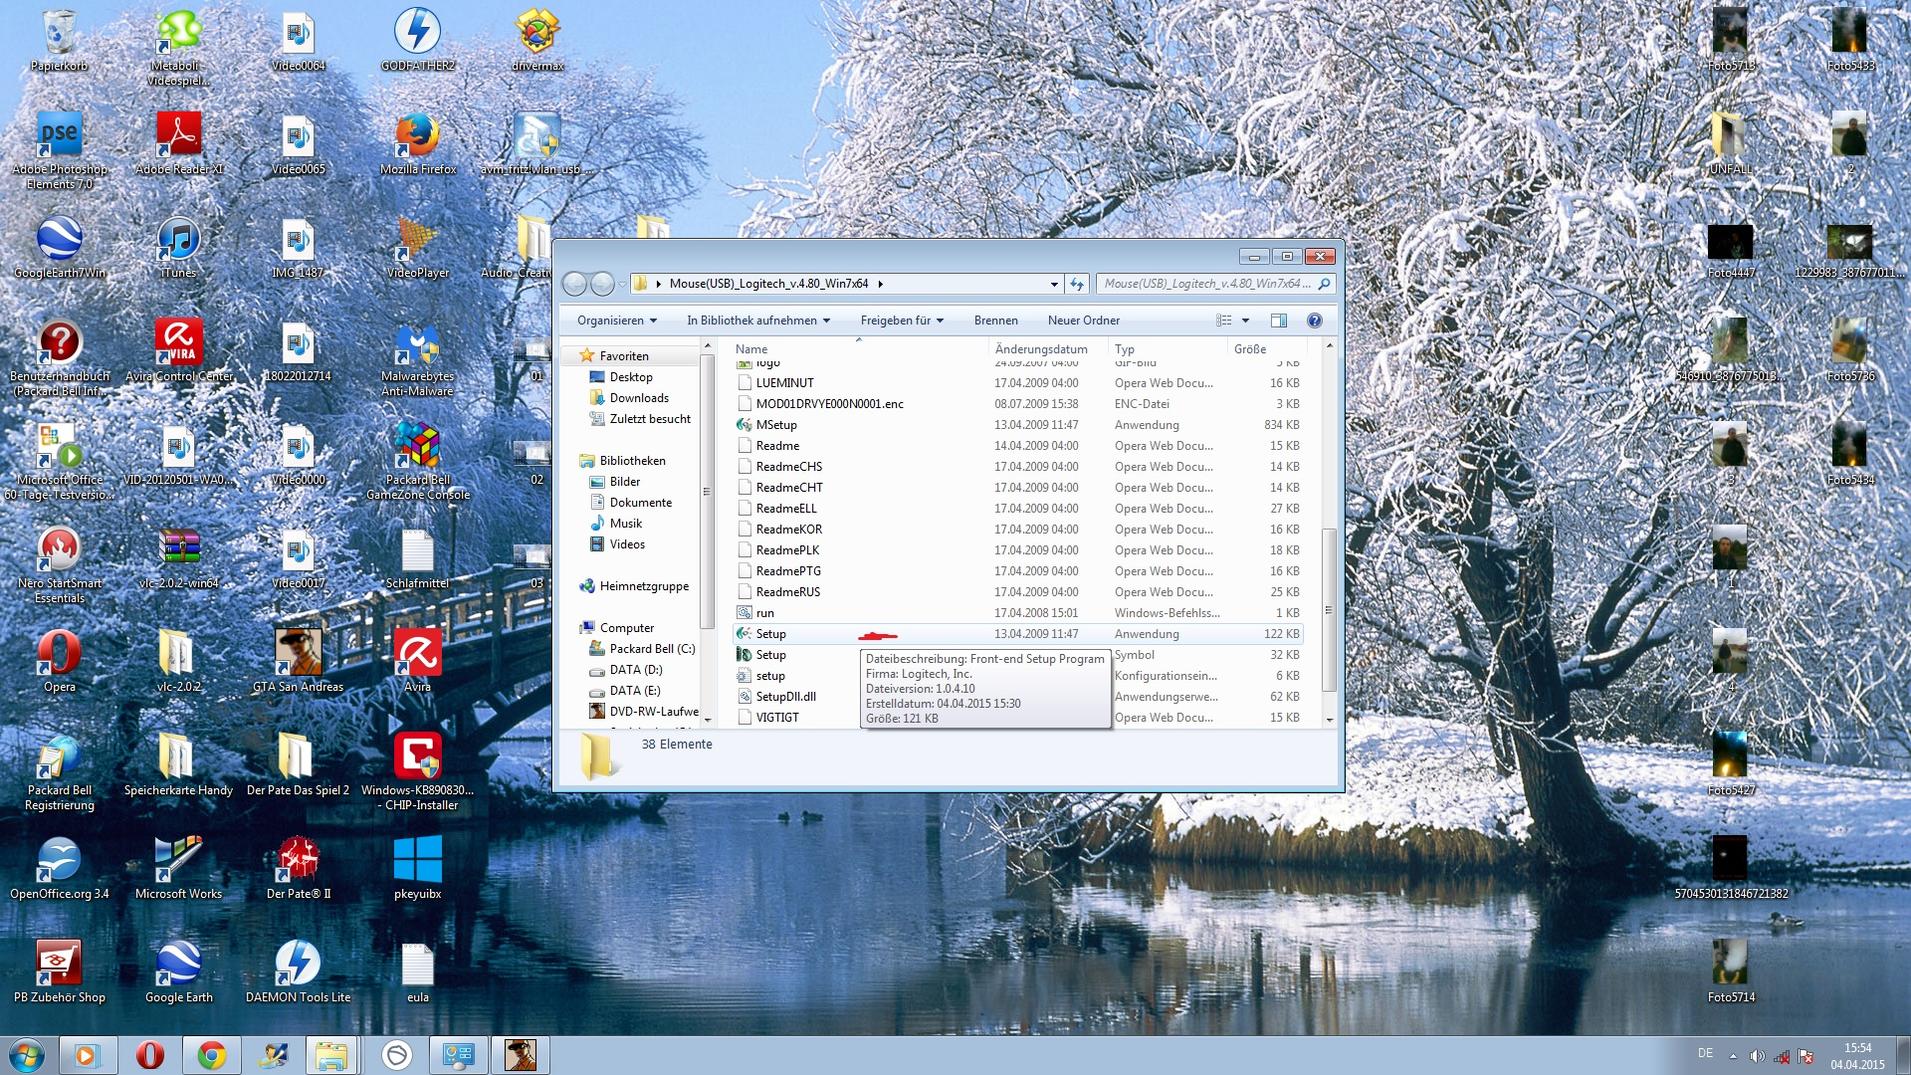Launch Nero StartSmart Essentials shortcut

click(59, 566)
